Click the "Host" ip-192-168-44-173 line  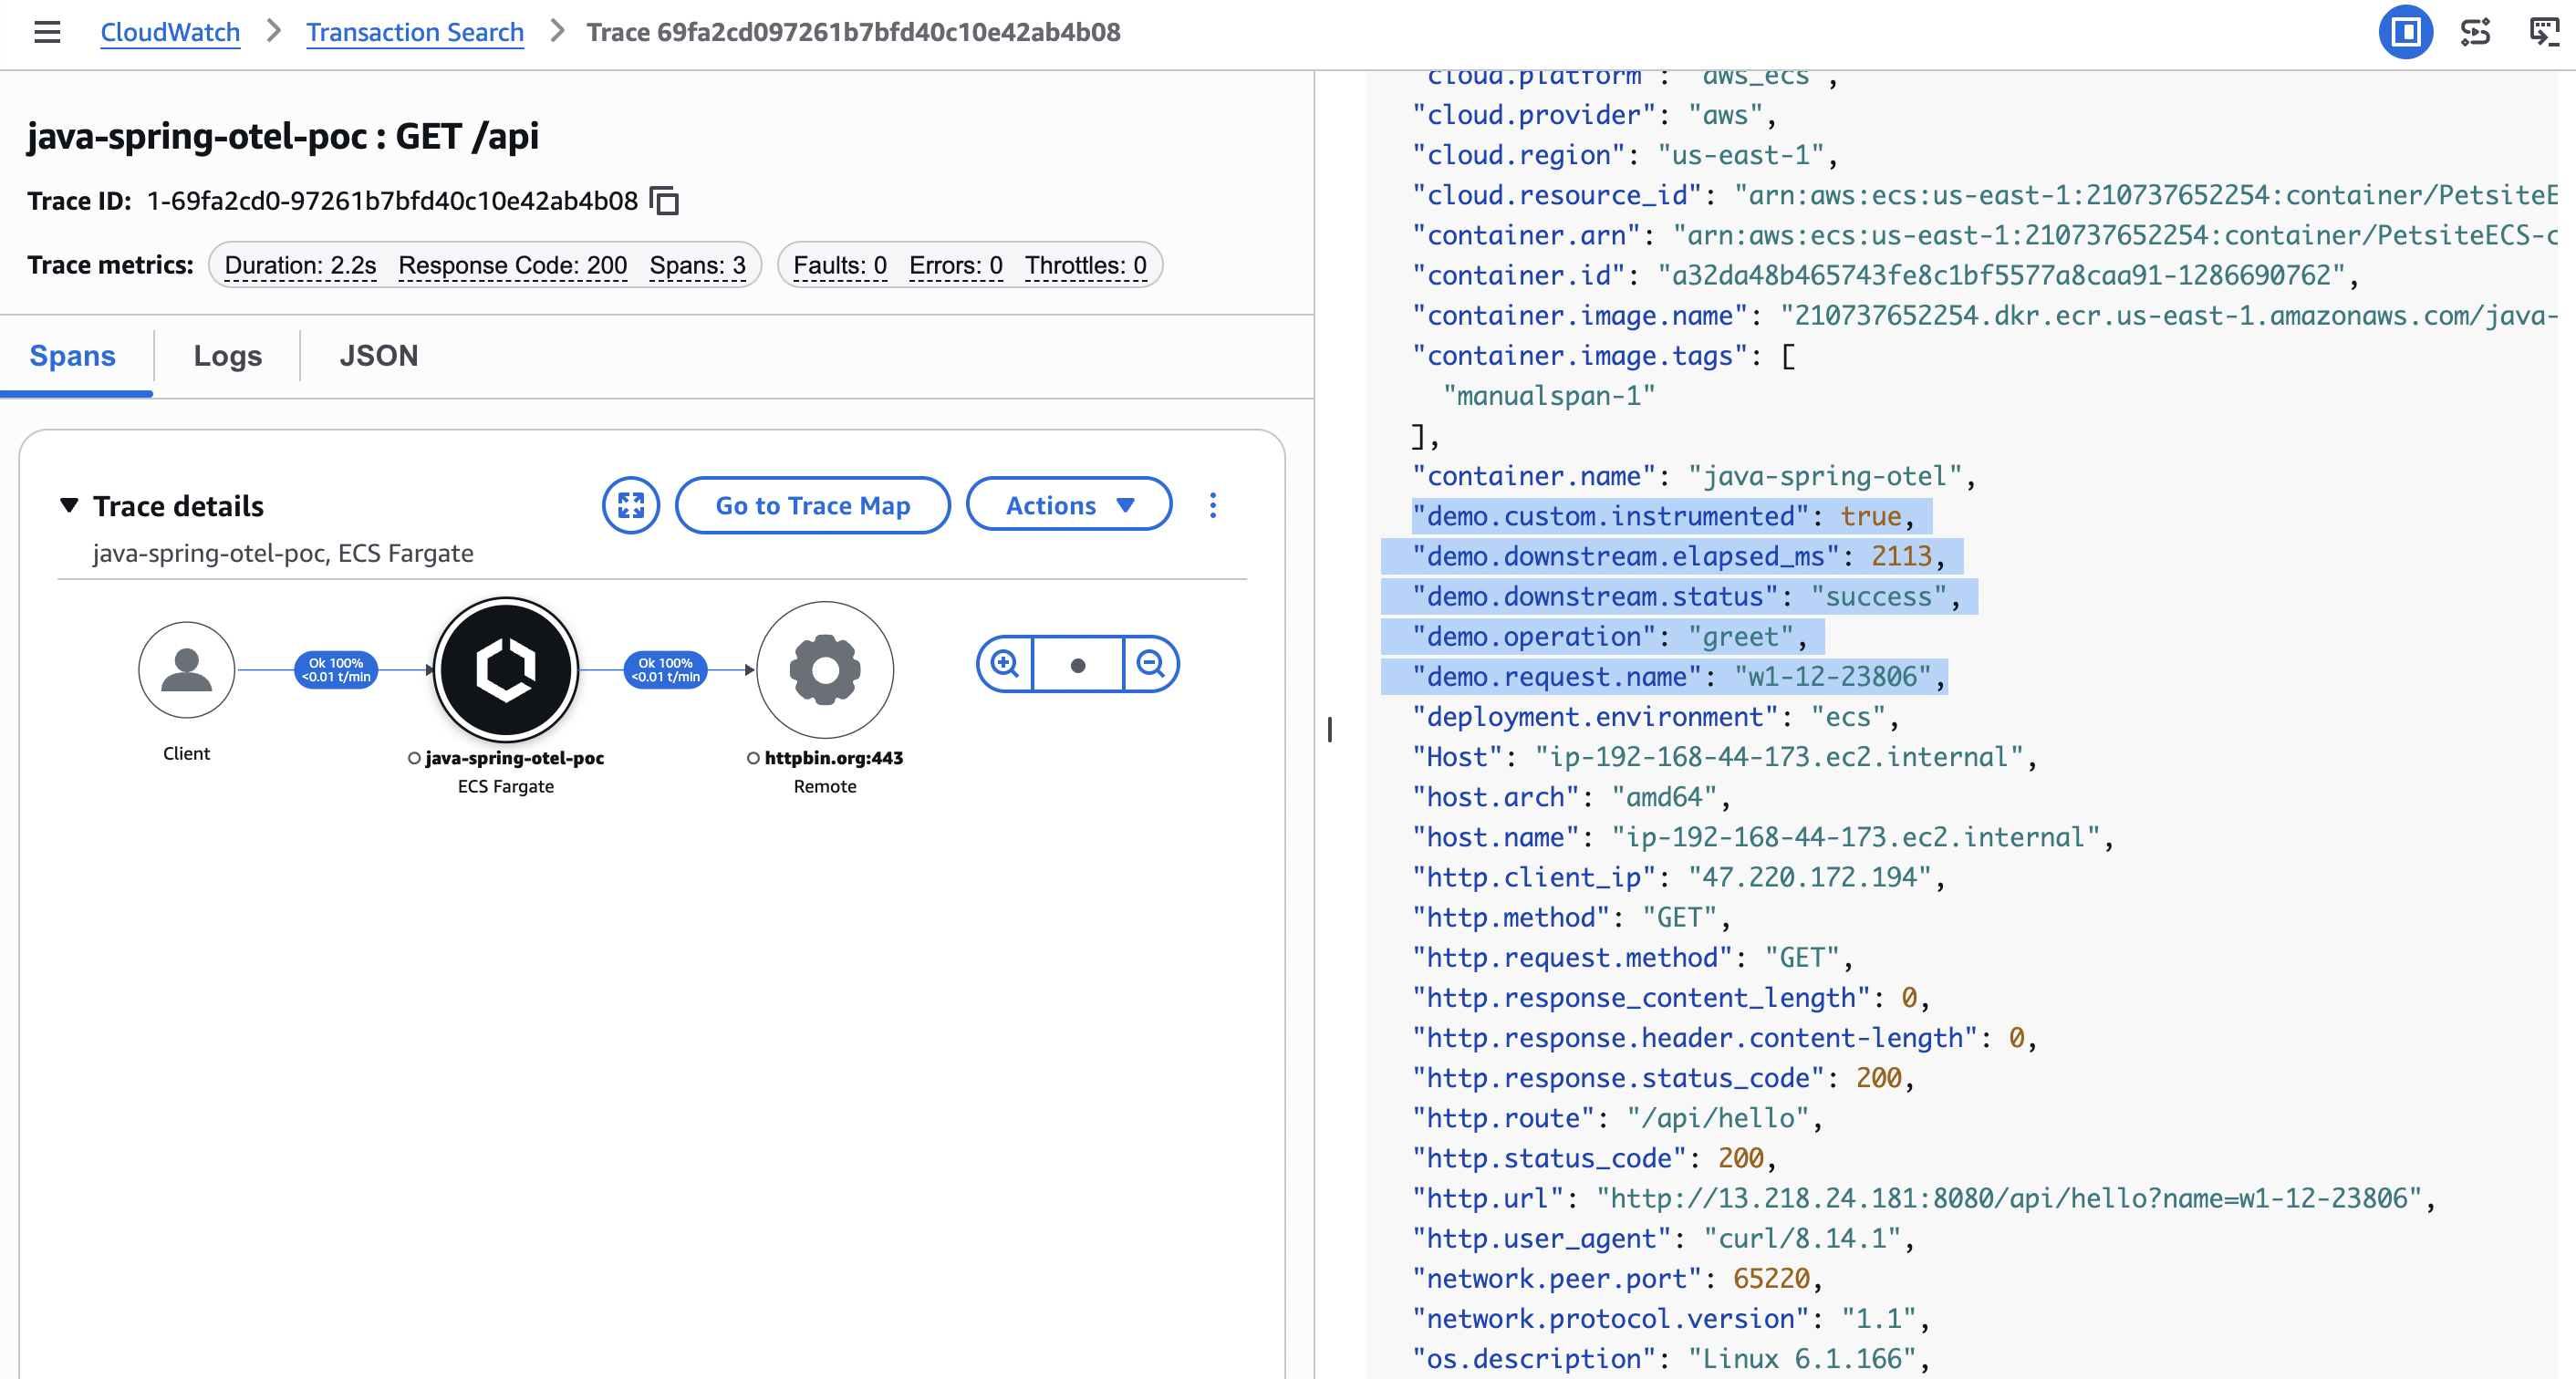[x=1725, y=757]
